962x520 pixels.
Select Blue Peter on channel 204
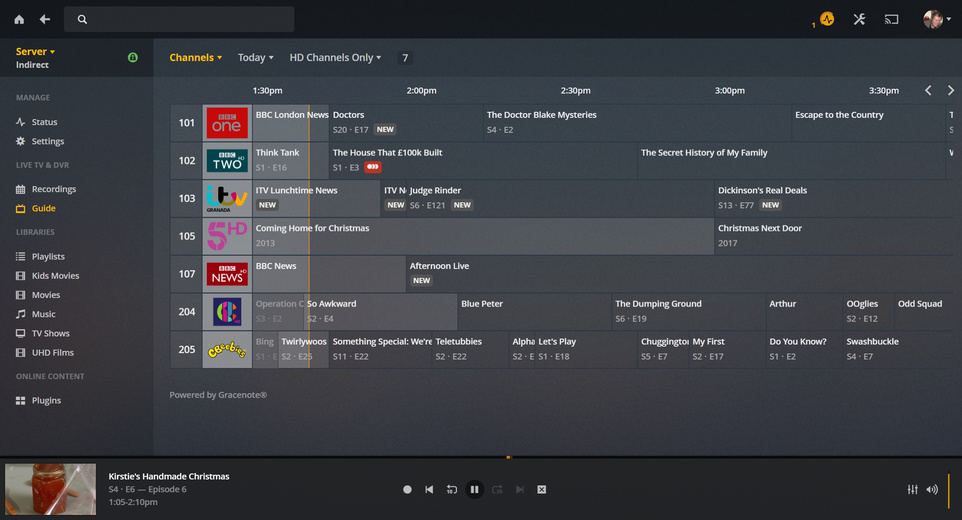click(x=534, y=312)
